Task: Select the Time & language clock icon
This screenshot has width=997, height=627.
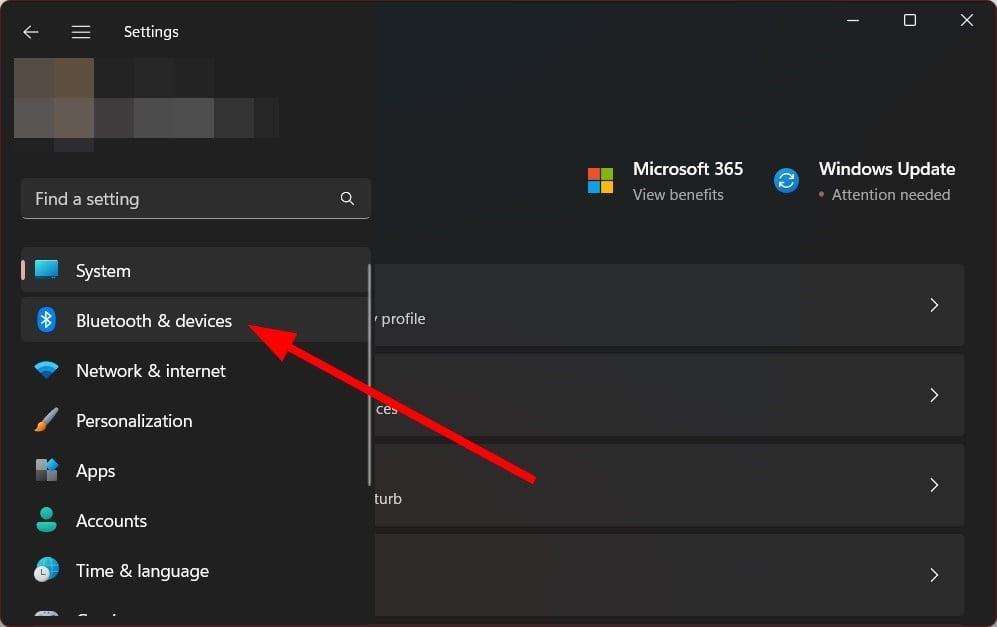Action: coord(46,570)
